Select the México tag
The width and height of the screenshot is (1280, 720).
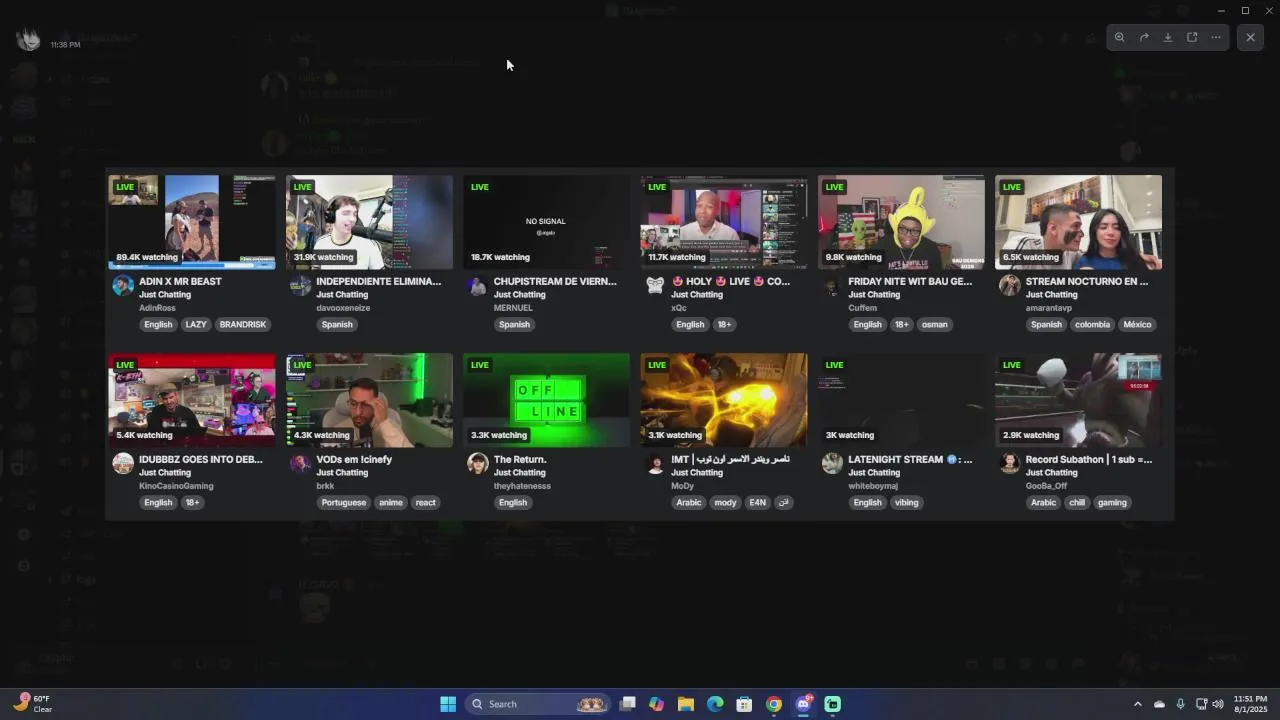[1137, 324]
